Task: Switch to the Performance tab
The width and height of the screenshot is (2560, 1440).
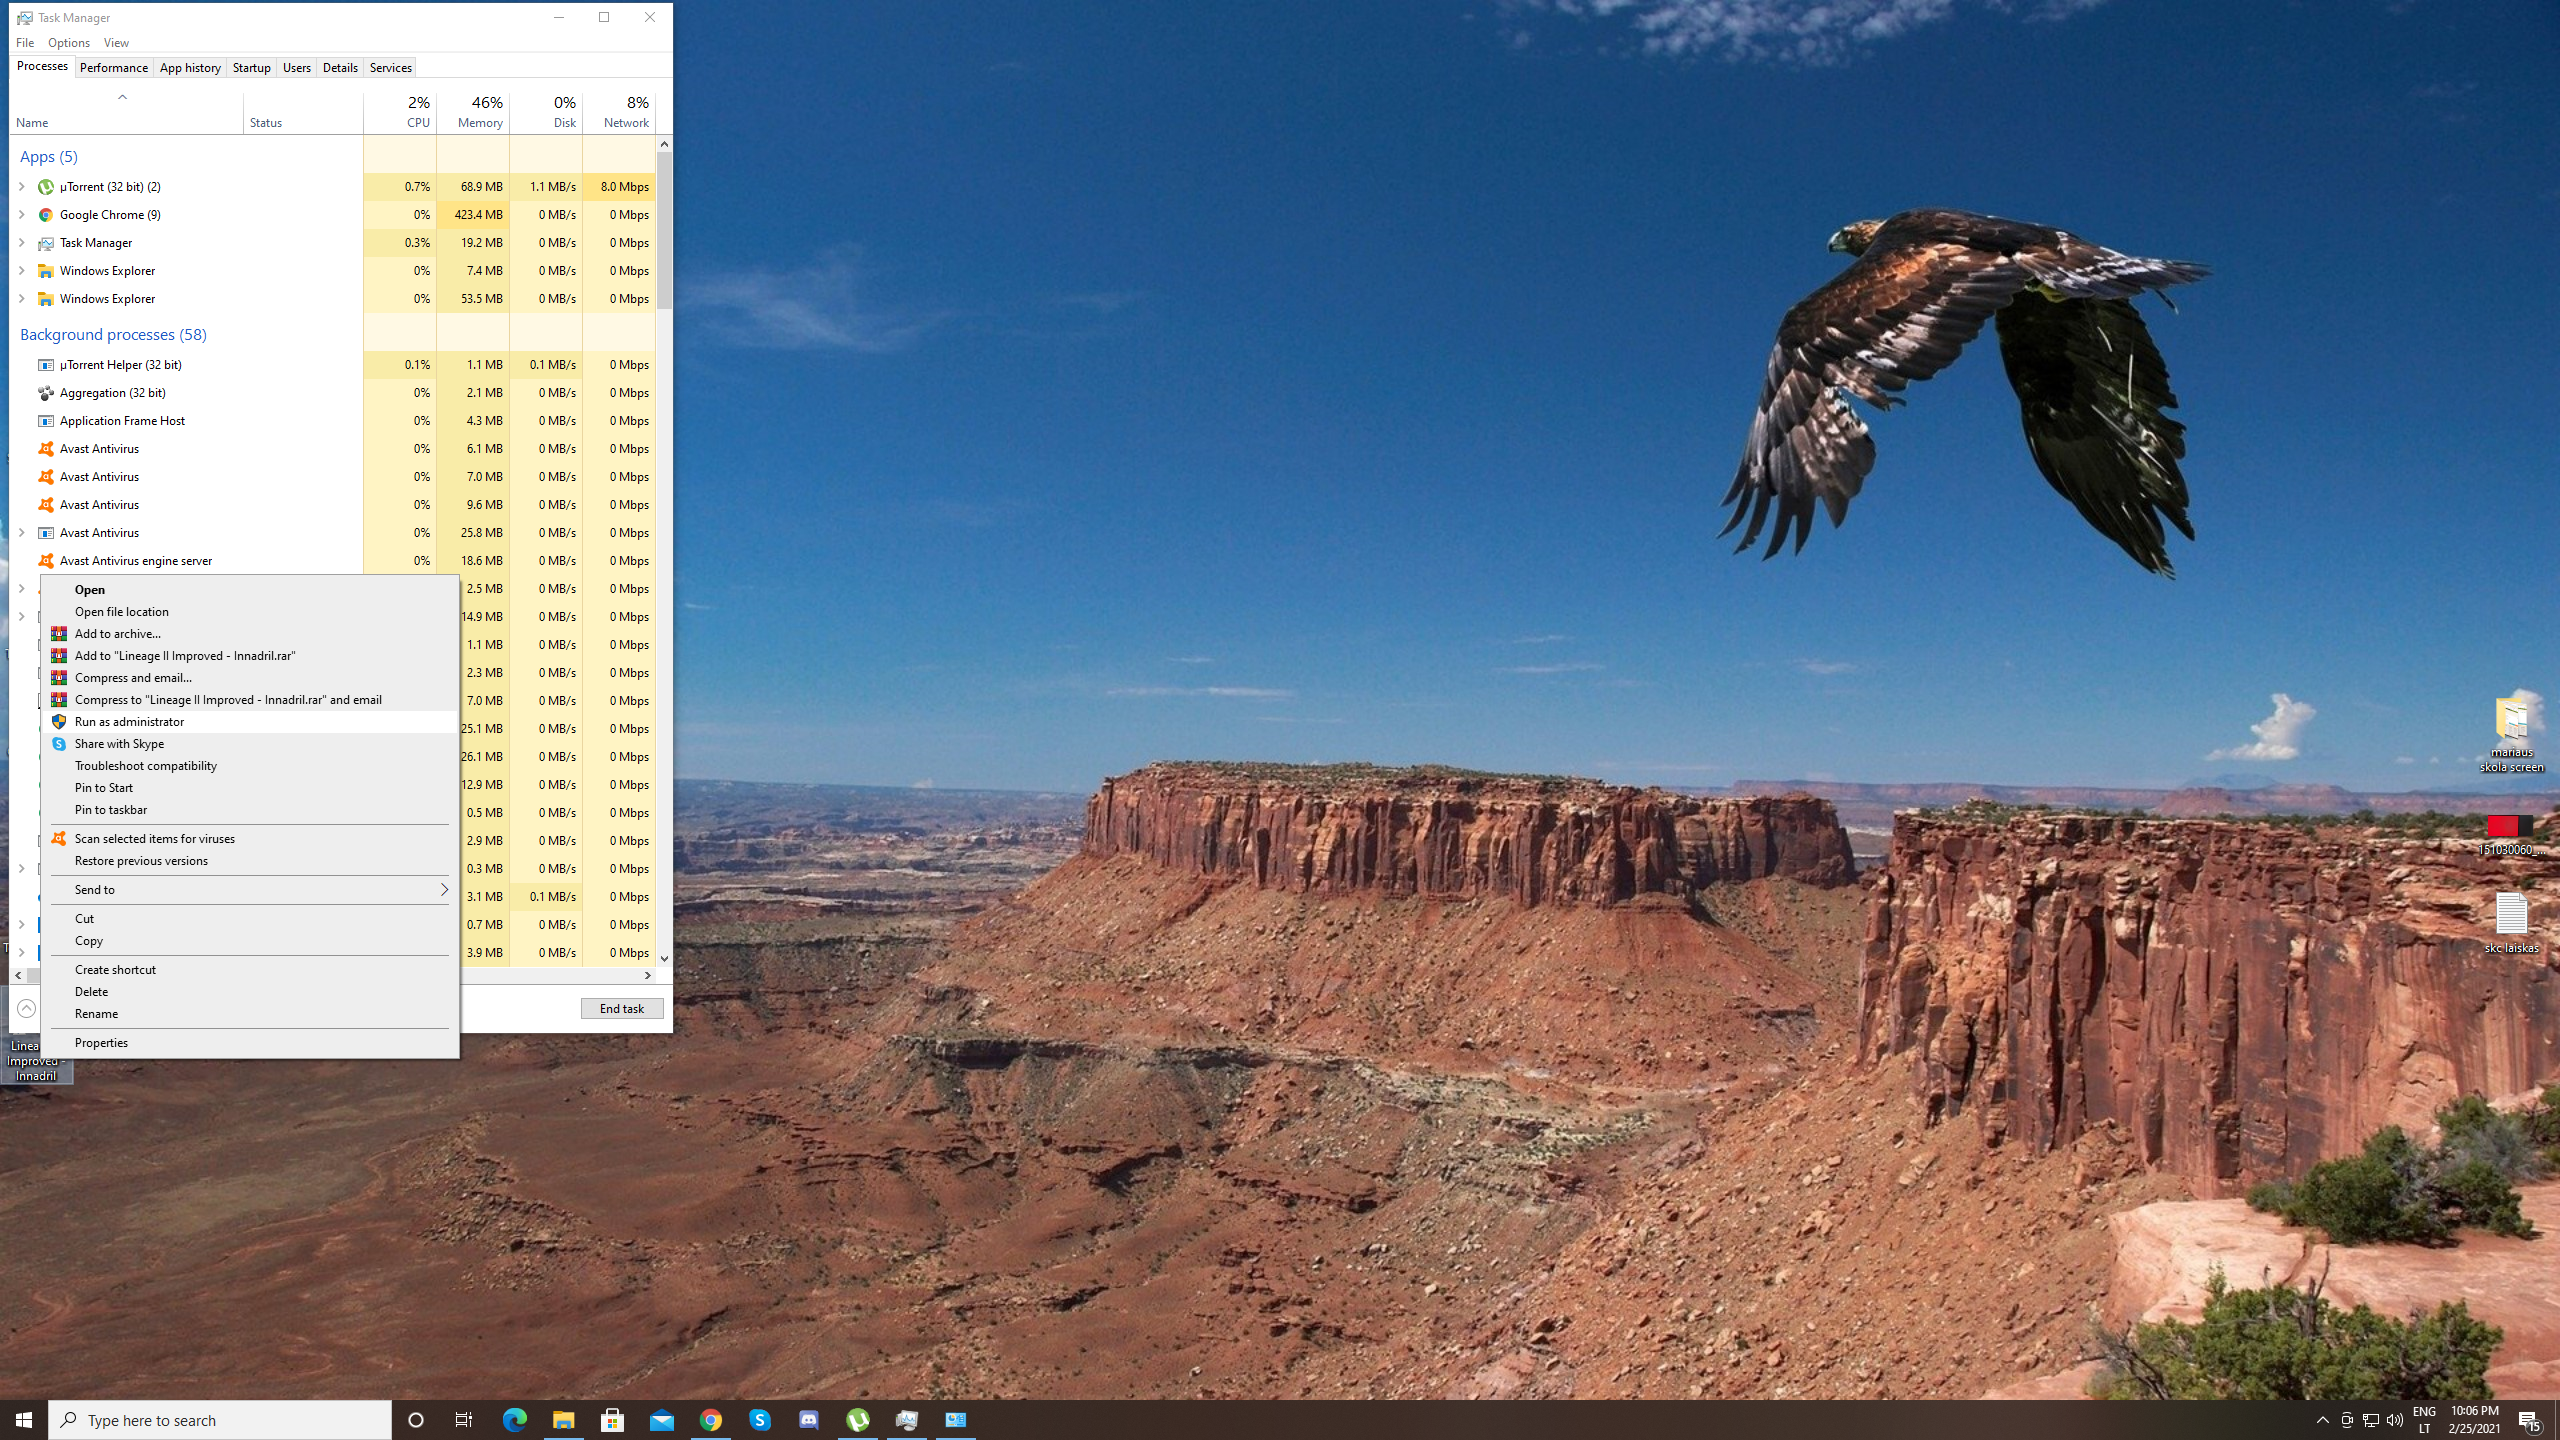Action: point(113,68)
